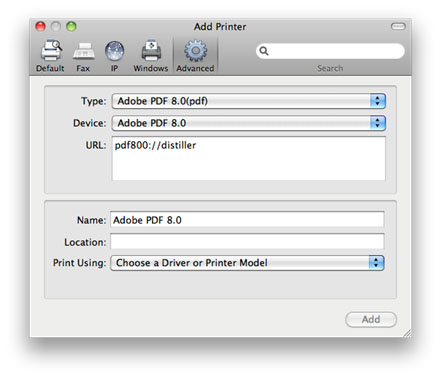
Task: Click the URL field with pdf800://distiller
Action: tap(249, 158)
